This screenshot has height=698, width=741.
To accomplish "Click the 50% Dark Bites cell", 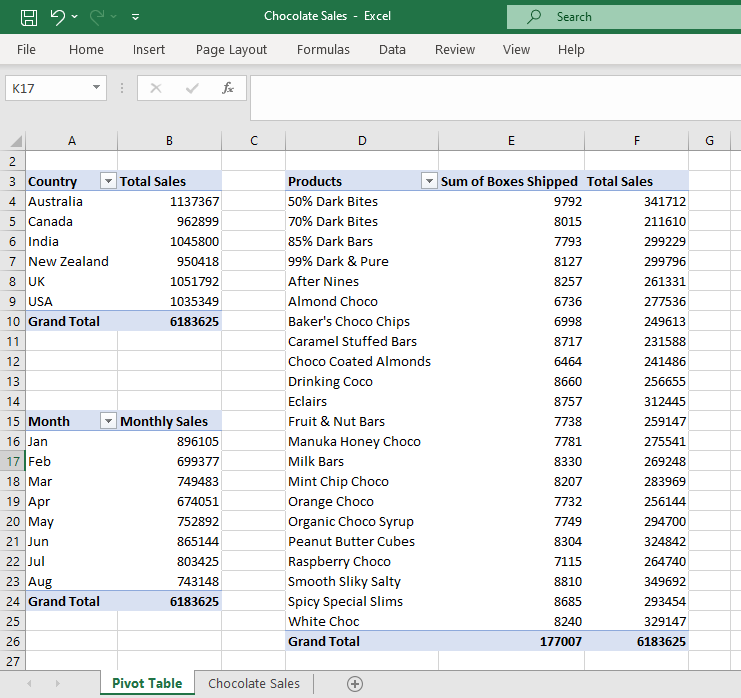I will [362, 201].
